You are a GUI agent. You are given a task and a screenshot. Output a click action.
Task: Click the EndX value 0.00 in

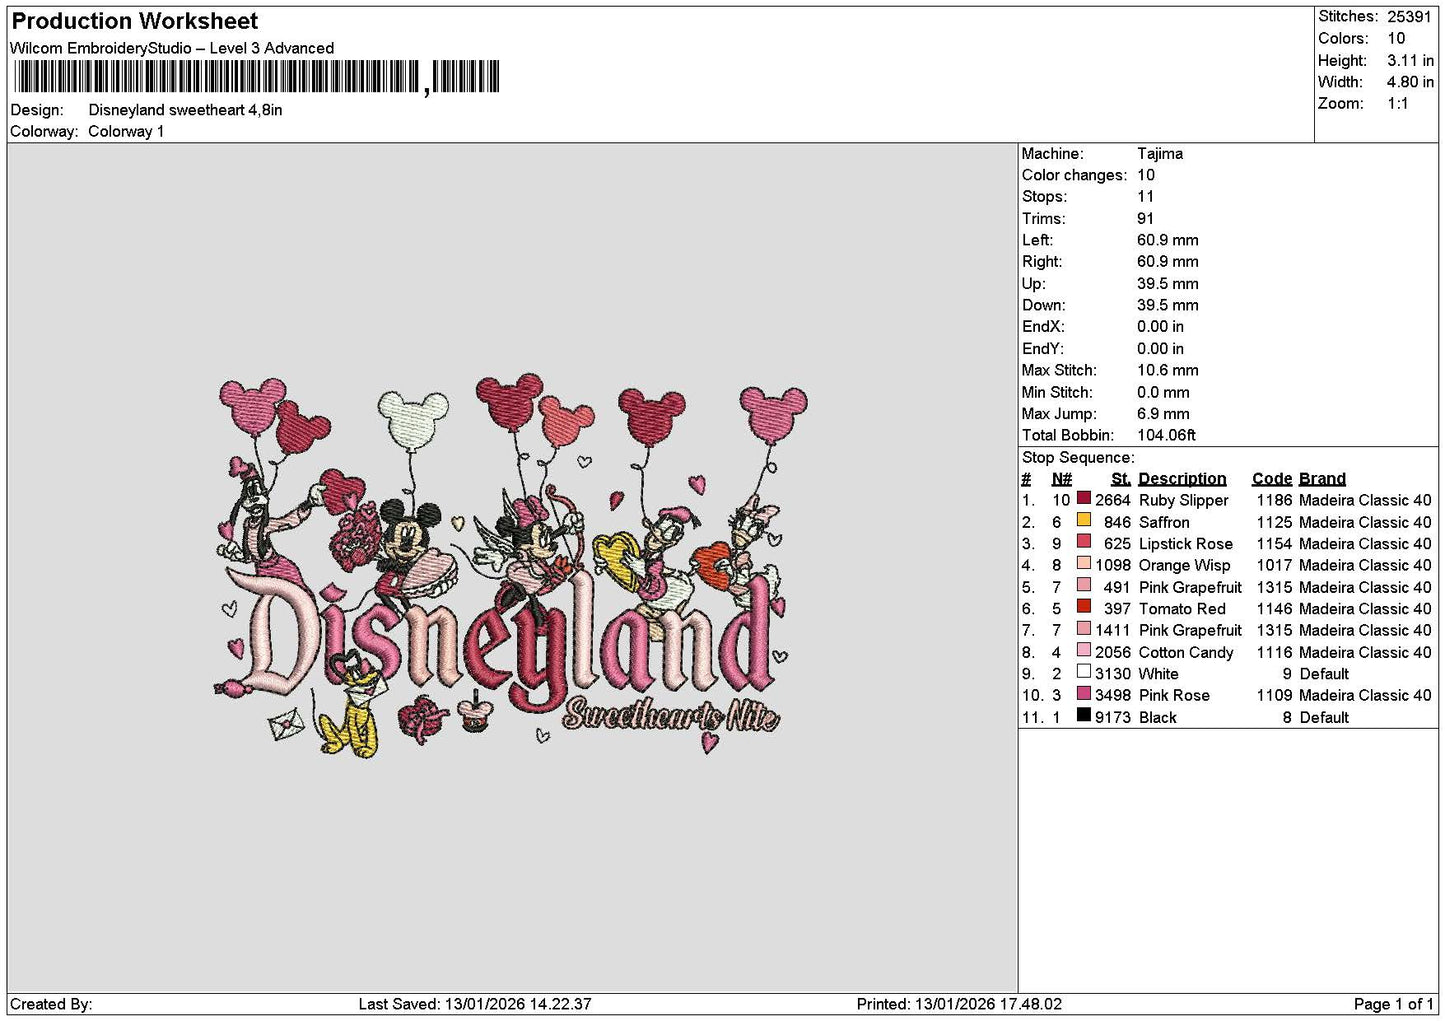click(1160, 327)
